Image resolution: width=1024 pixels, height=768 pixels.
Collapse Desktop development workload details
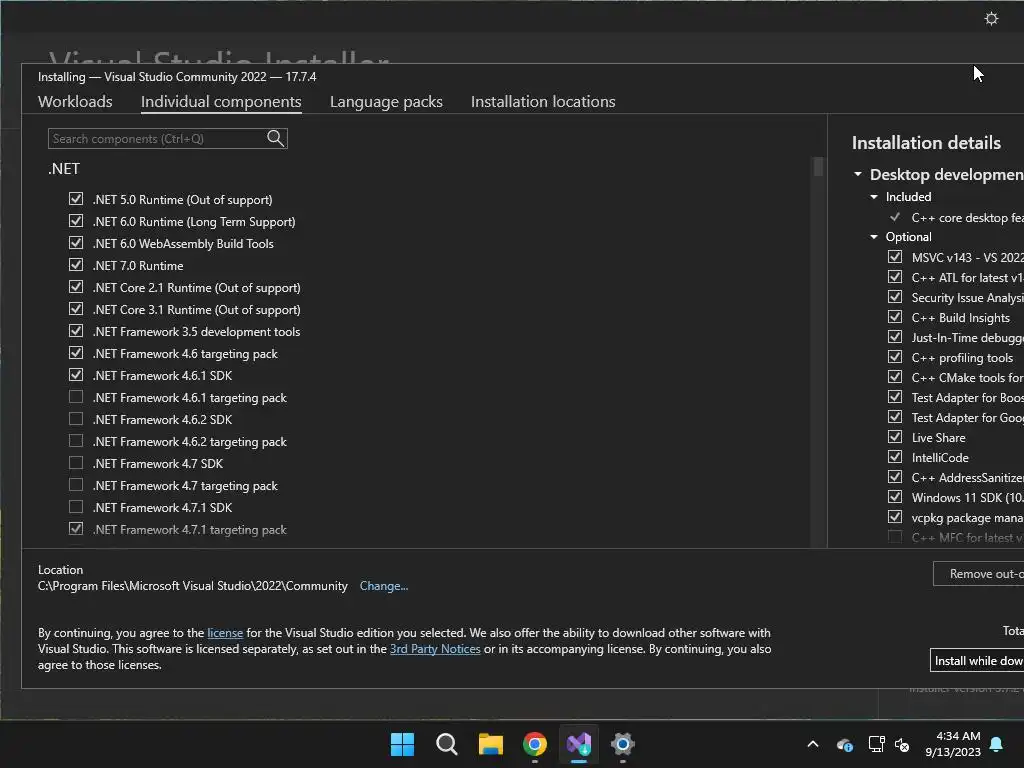click(x=858, y=174)
